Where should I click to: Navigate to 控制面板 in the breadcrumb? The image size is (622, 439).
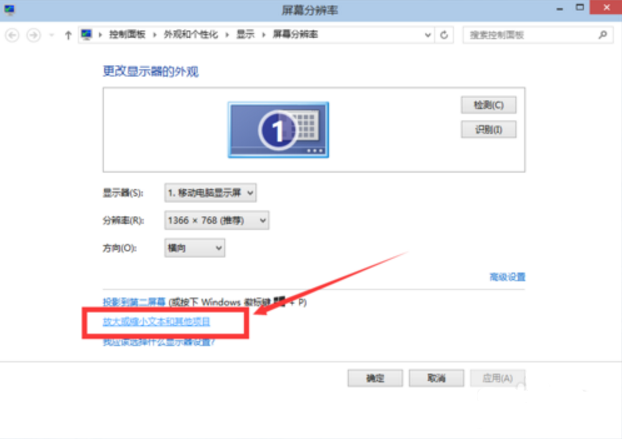coord(127,34)
